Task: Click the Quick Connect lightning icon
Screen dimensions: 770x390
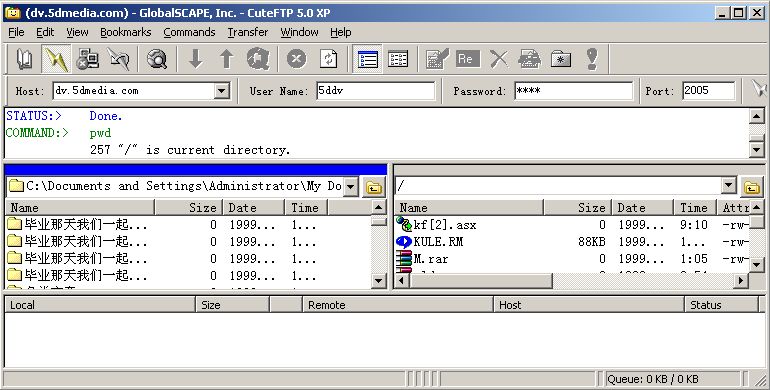Action: tap(55, 59)
